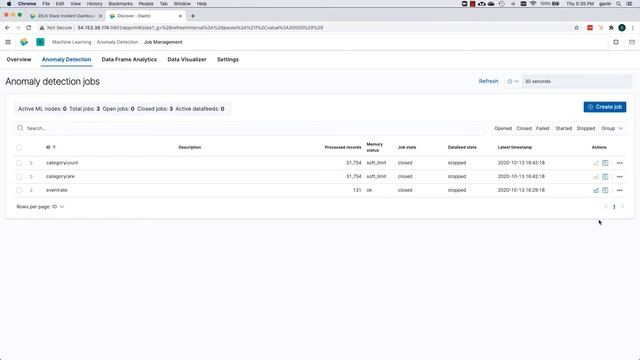Viewport: 640px width, 360px height.
Task: Open the Kibana help icon in header
Action: [x=616, y=42]
